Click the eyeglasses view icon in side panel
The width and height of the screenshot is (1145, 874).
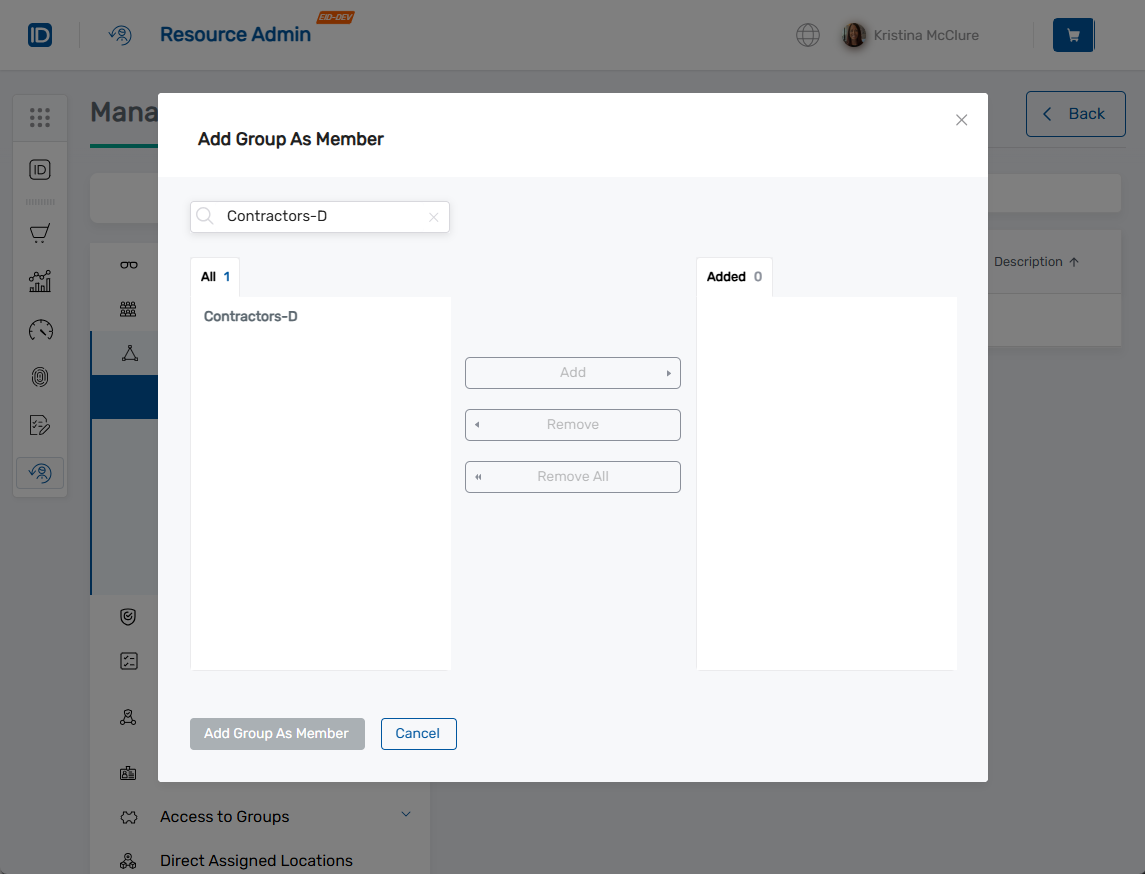click(128, 264)
